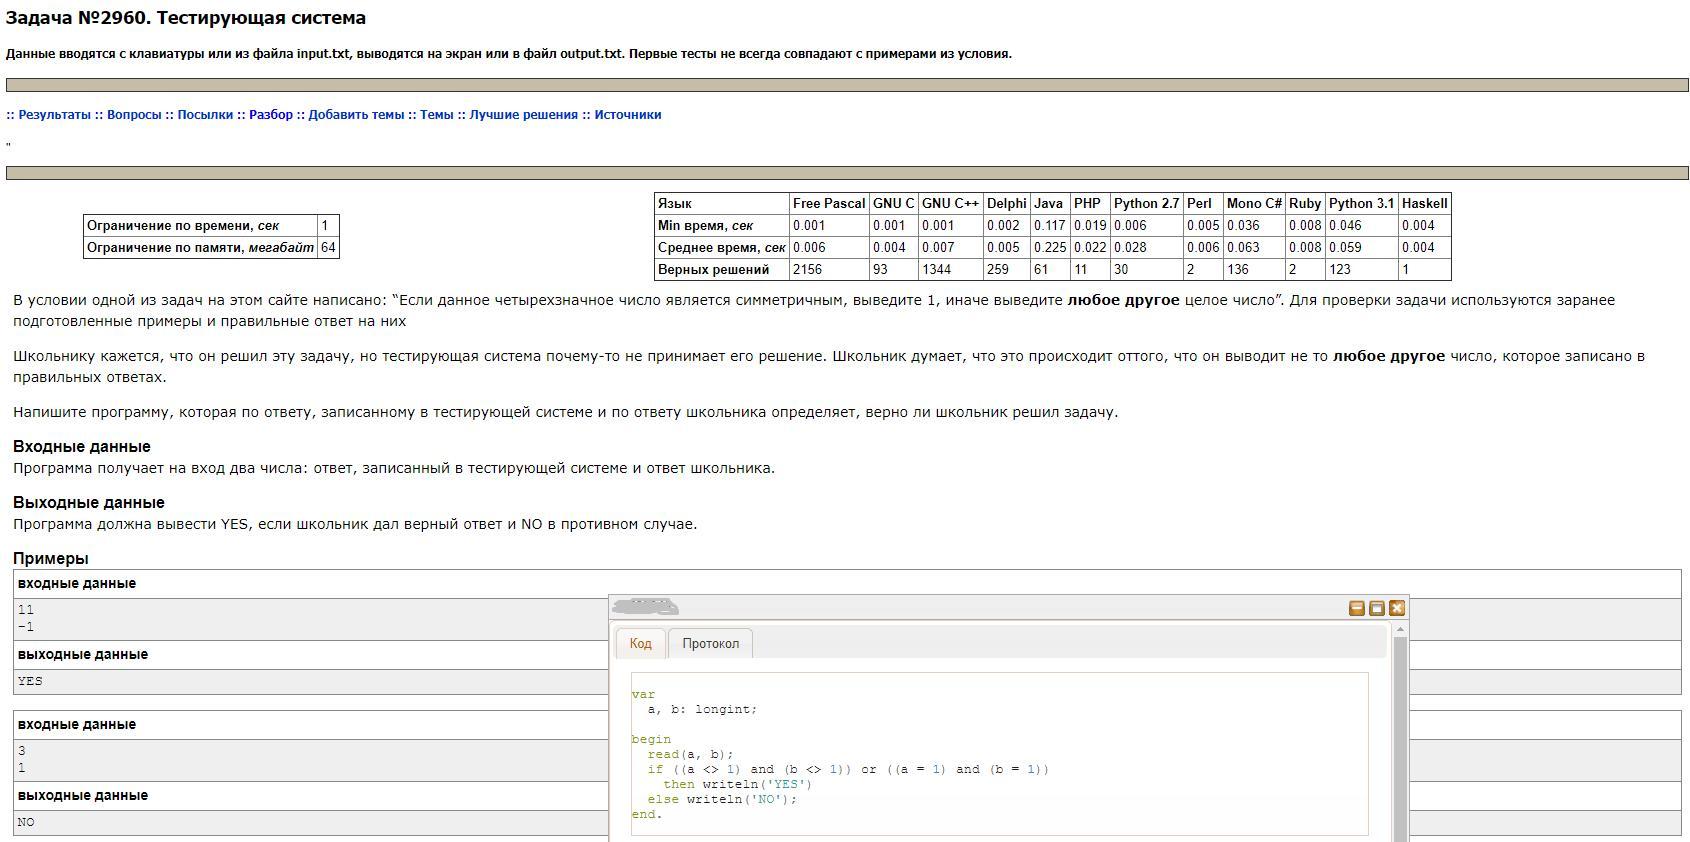Click the Добавить темы link
Screen dimensions: 1690x842
(x=356, y=115)
